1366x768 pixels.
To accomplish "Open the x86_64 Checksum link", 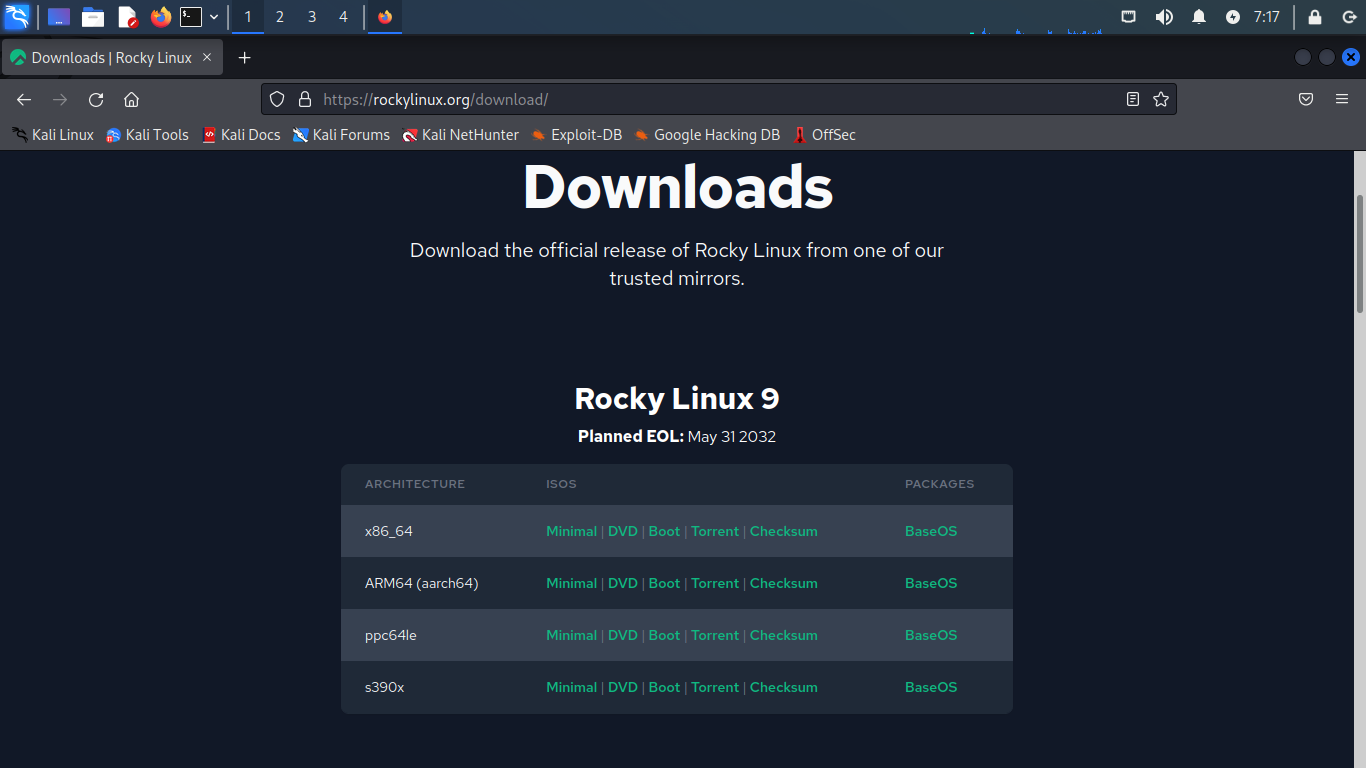I will click(784, 531).
